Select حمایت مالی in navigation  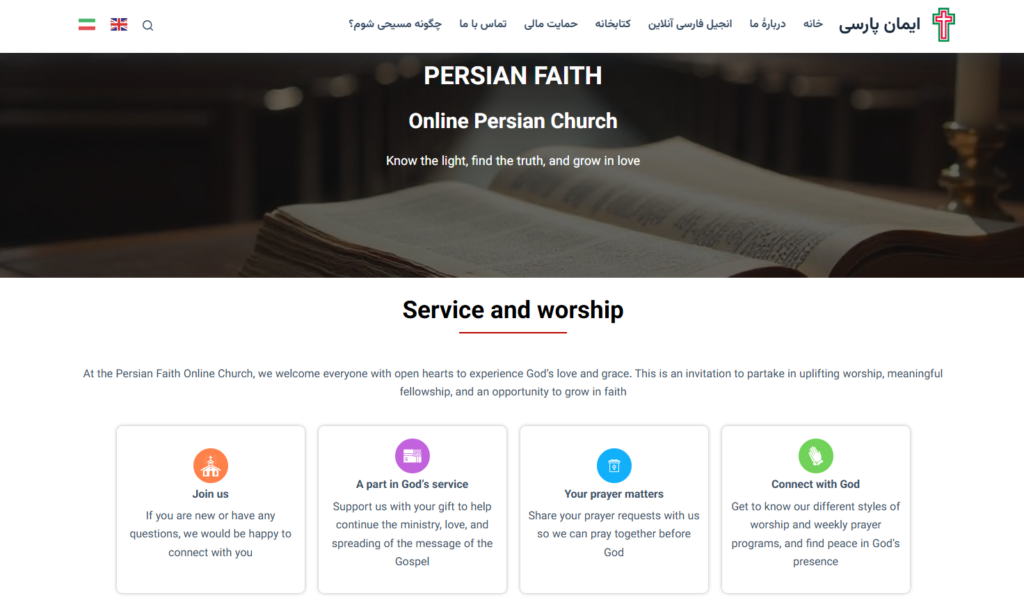(551, 24)
